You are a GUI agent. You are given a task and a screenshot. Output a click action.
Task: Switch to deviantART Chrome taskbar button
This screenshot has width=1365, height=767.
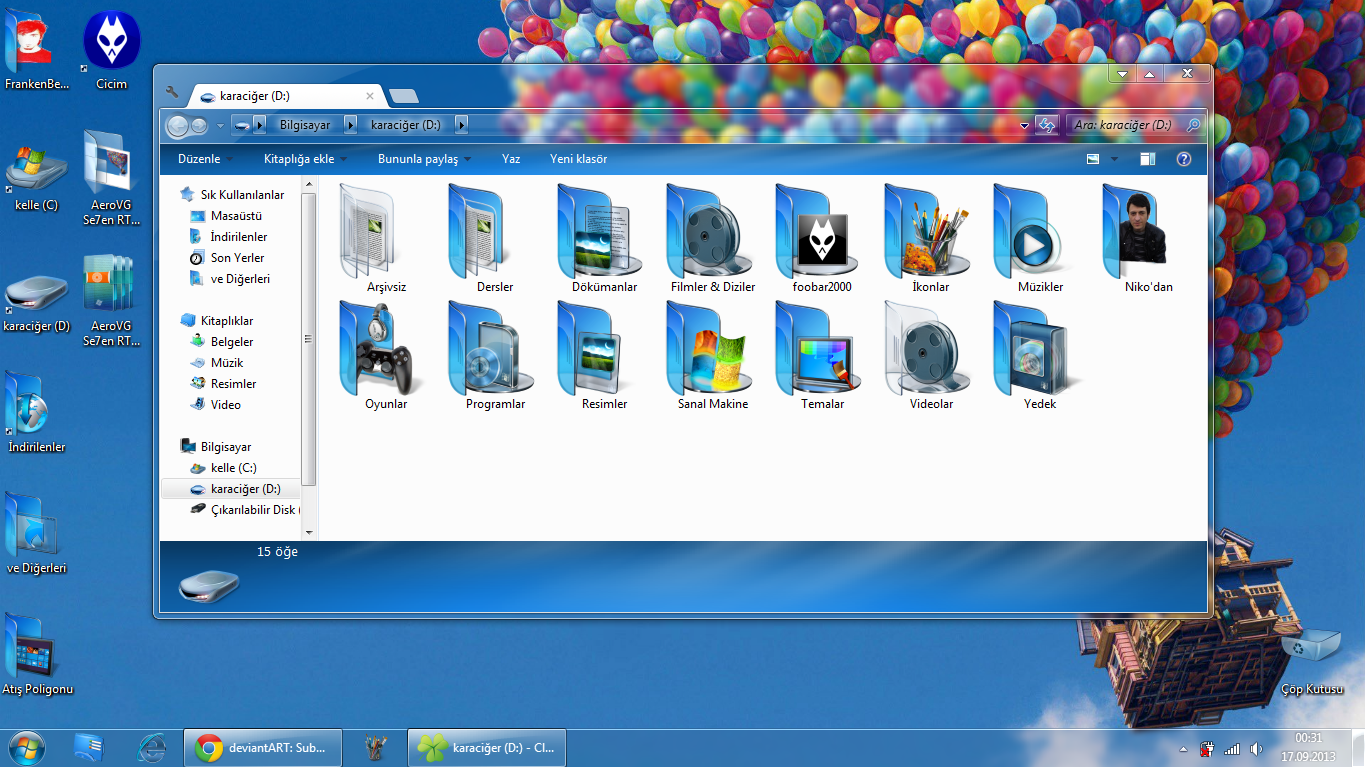pyautogui.click(x=263, y=748)
